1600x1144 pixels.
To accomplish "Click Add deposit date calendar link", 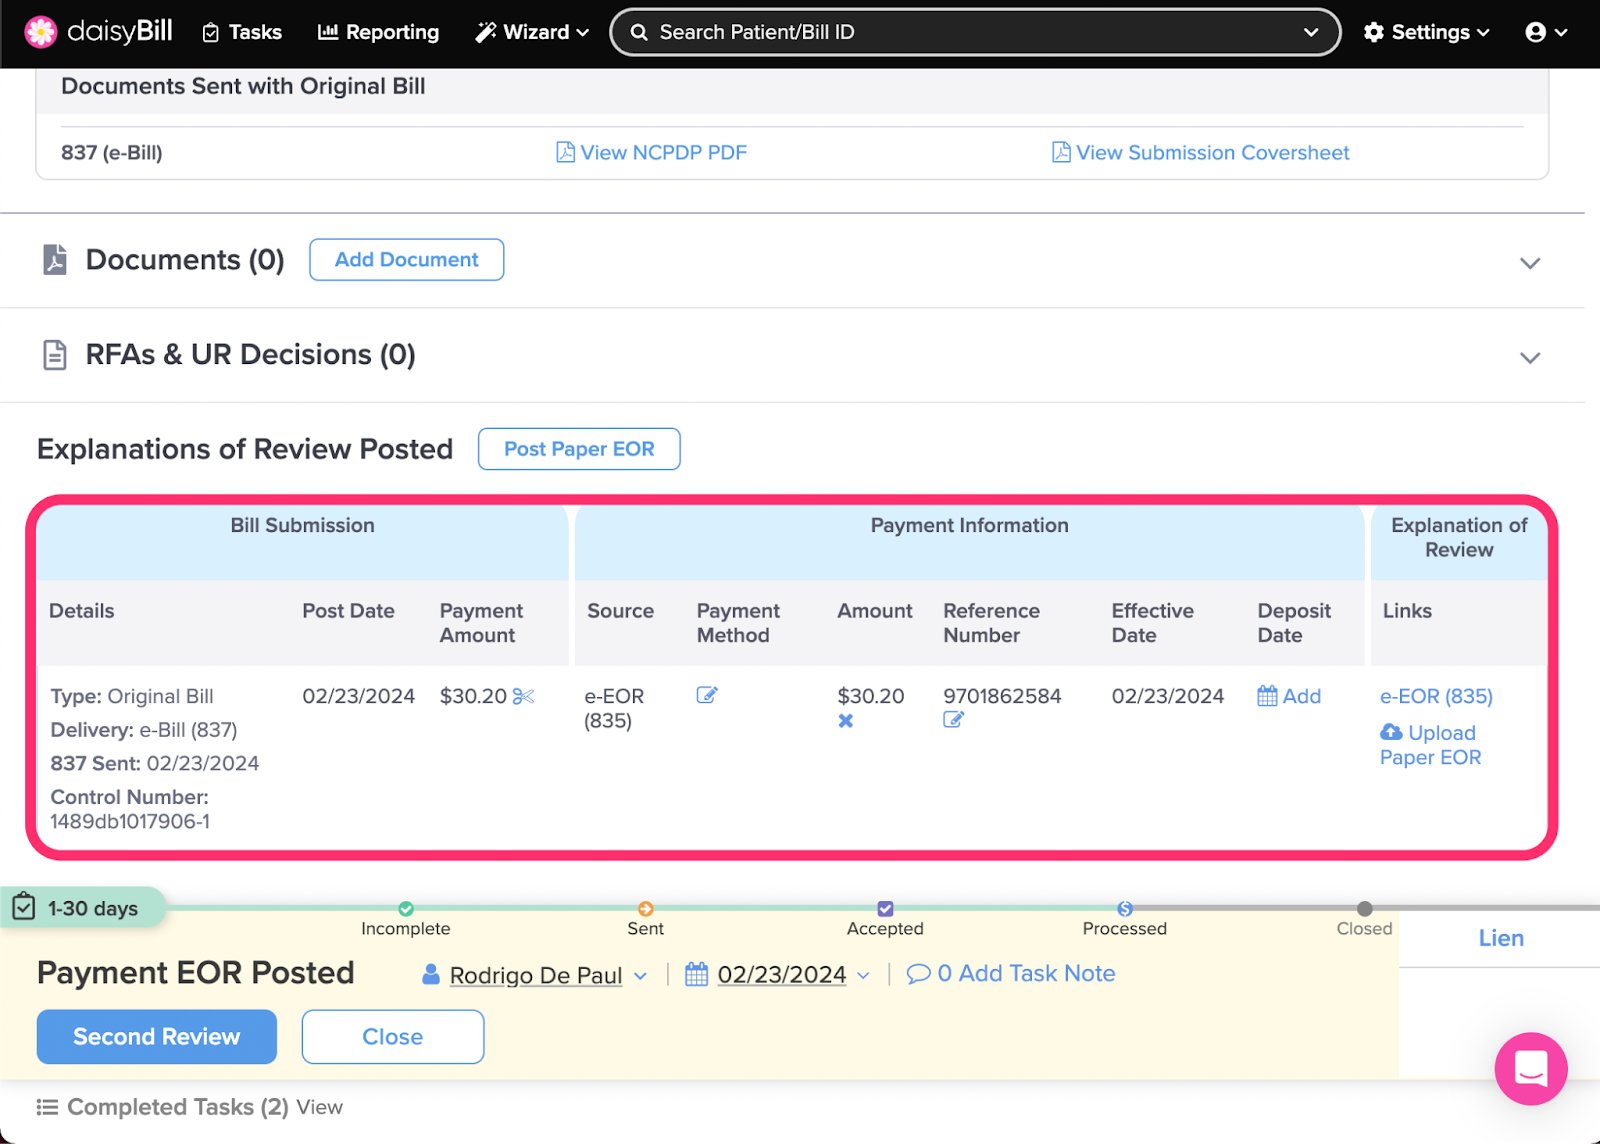I will pos(1289,696).
